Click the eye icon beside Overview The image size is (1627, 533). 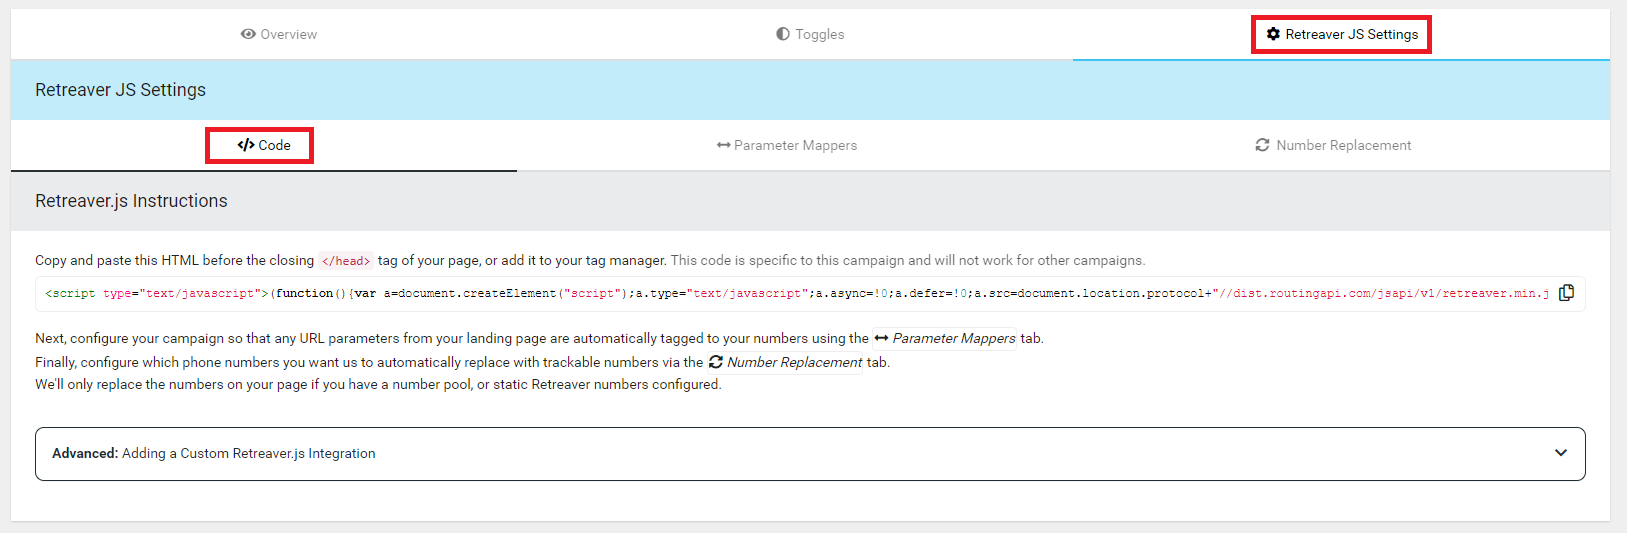point(248,34)
